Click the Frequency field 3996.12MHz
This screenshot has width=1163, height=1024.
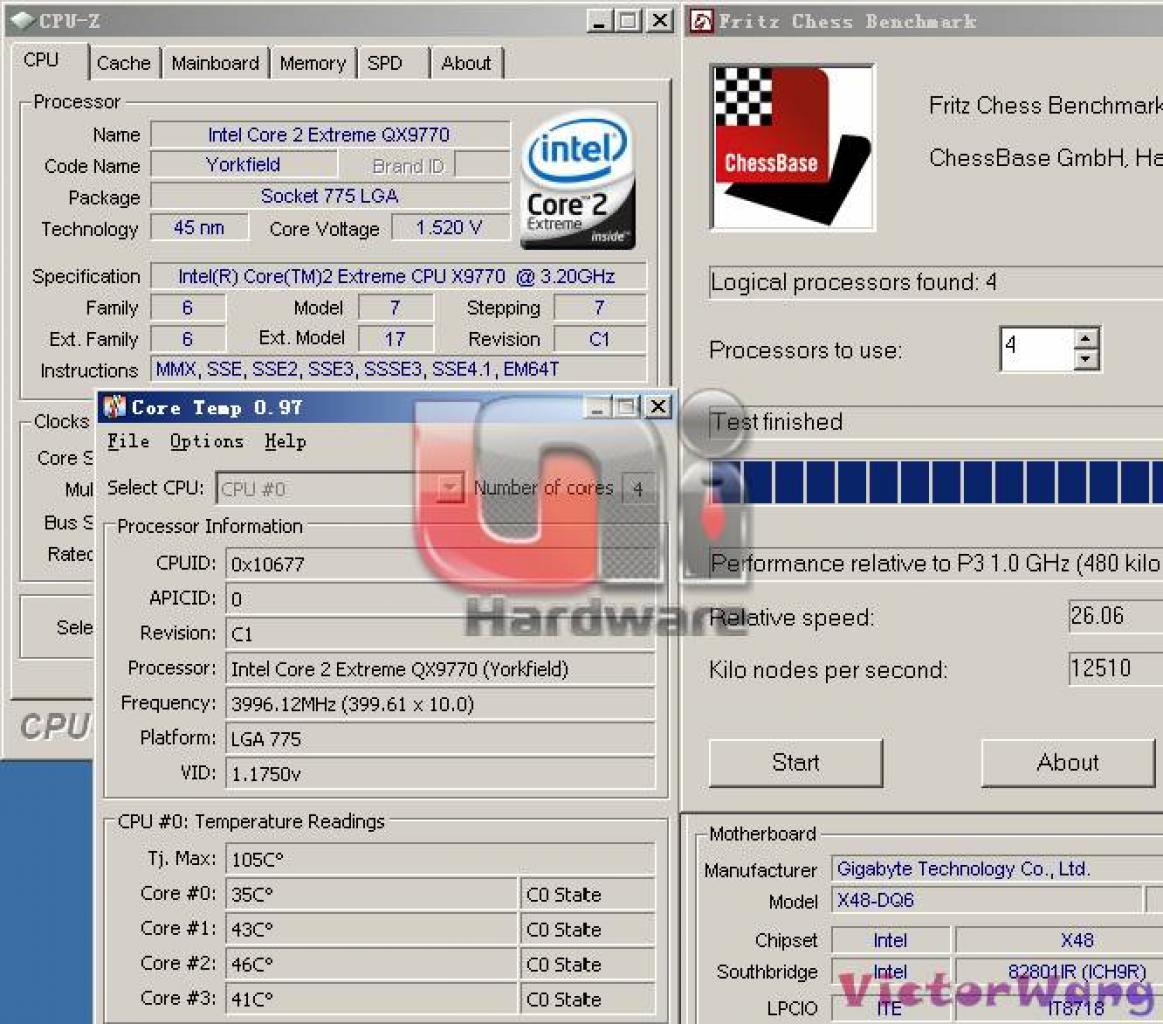tap(440, 704)
